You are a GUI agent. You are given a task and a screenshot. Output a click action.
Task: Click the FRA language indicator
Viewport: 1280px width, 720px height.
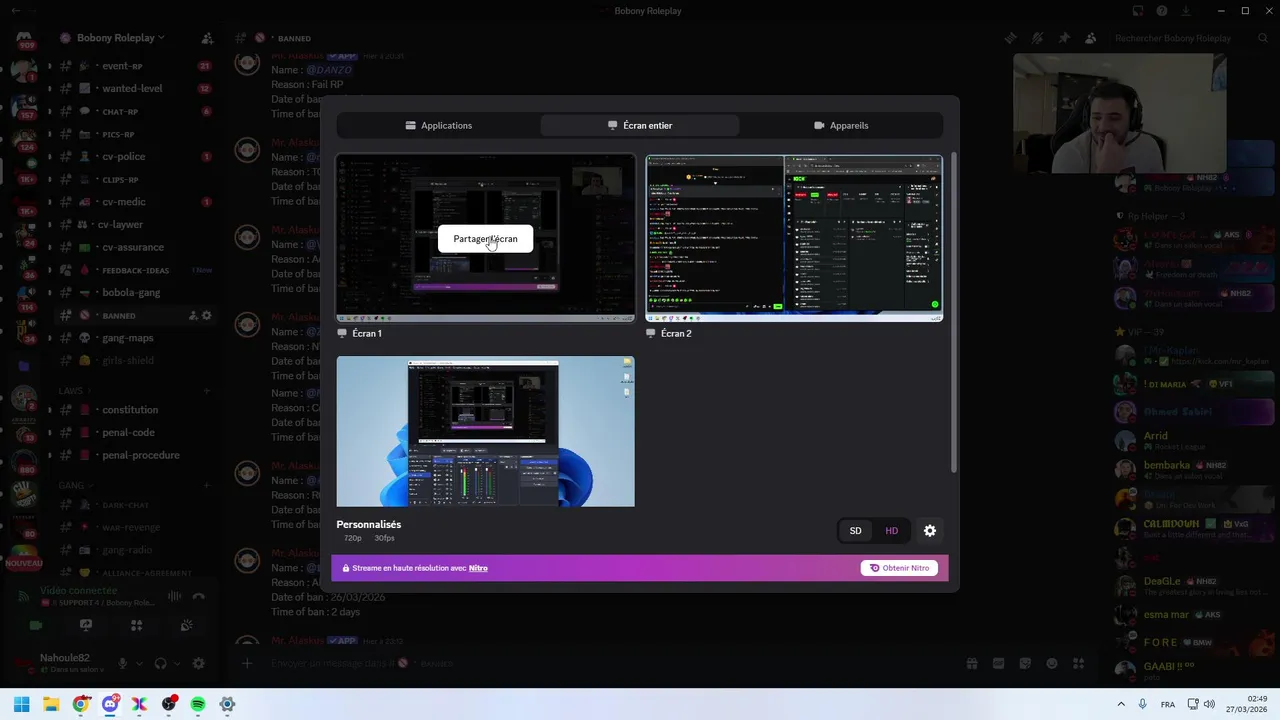point(1167,704)
